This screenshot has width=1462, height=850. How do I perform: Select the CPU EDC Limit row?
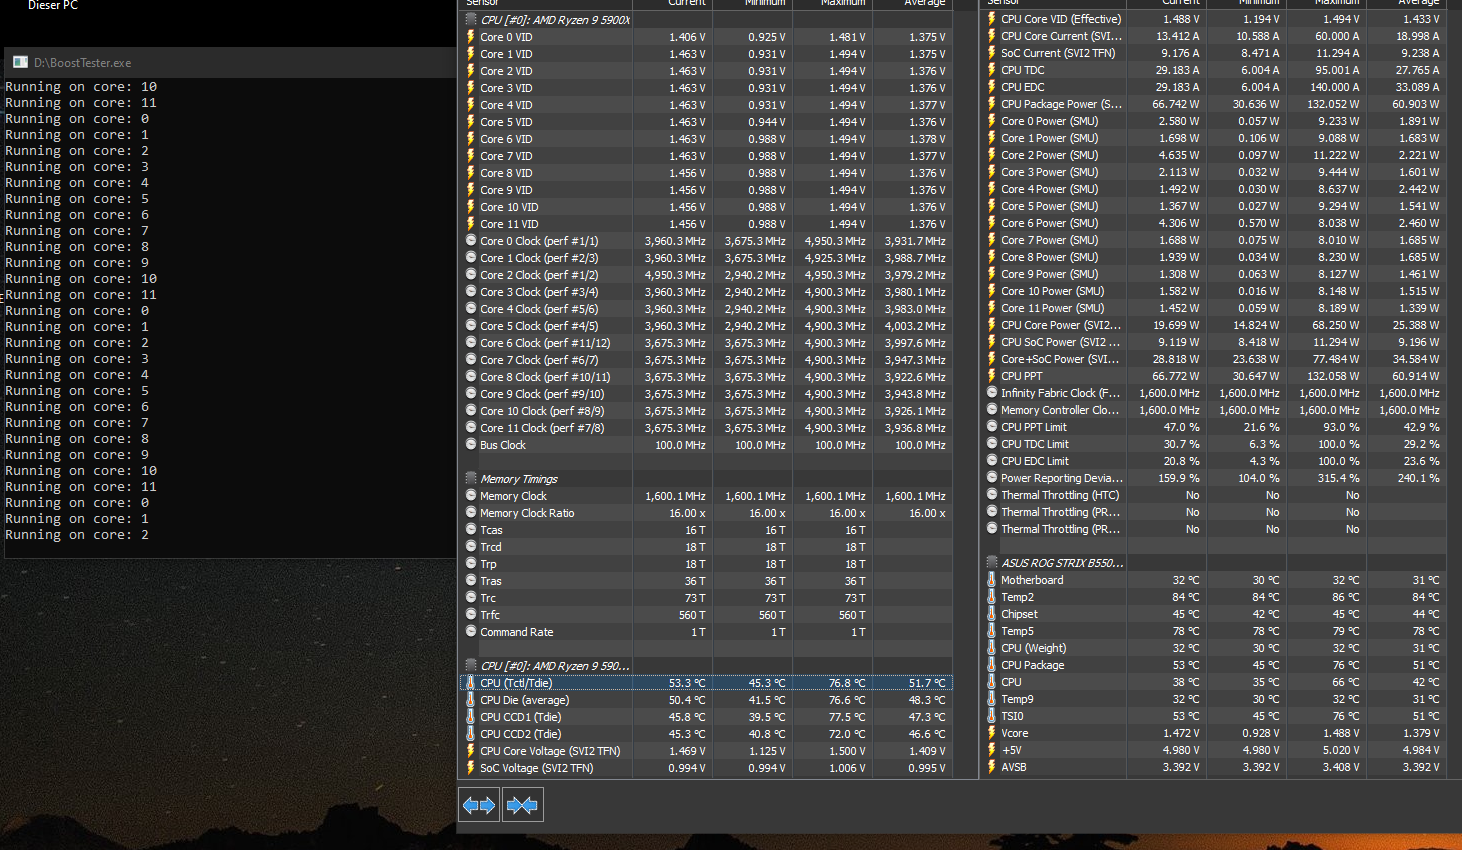click(x=1214, y=461)
